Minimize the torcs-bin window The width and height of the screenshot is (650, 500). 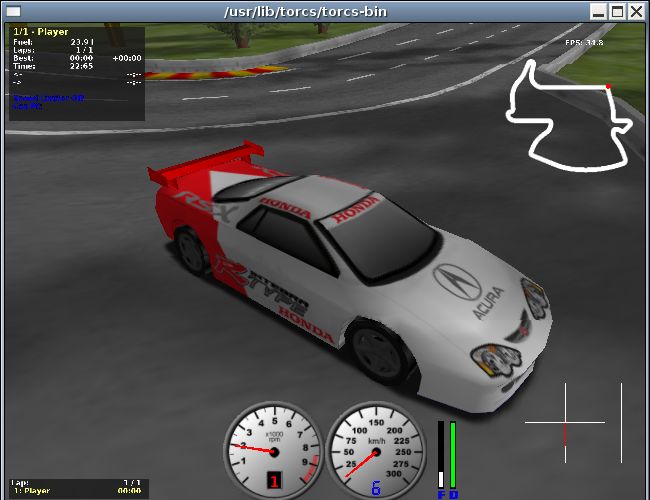click(598, 12)
